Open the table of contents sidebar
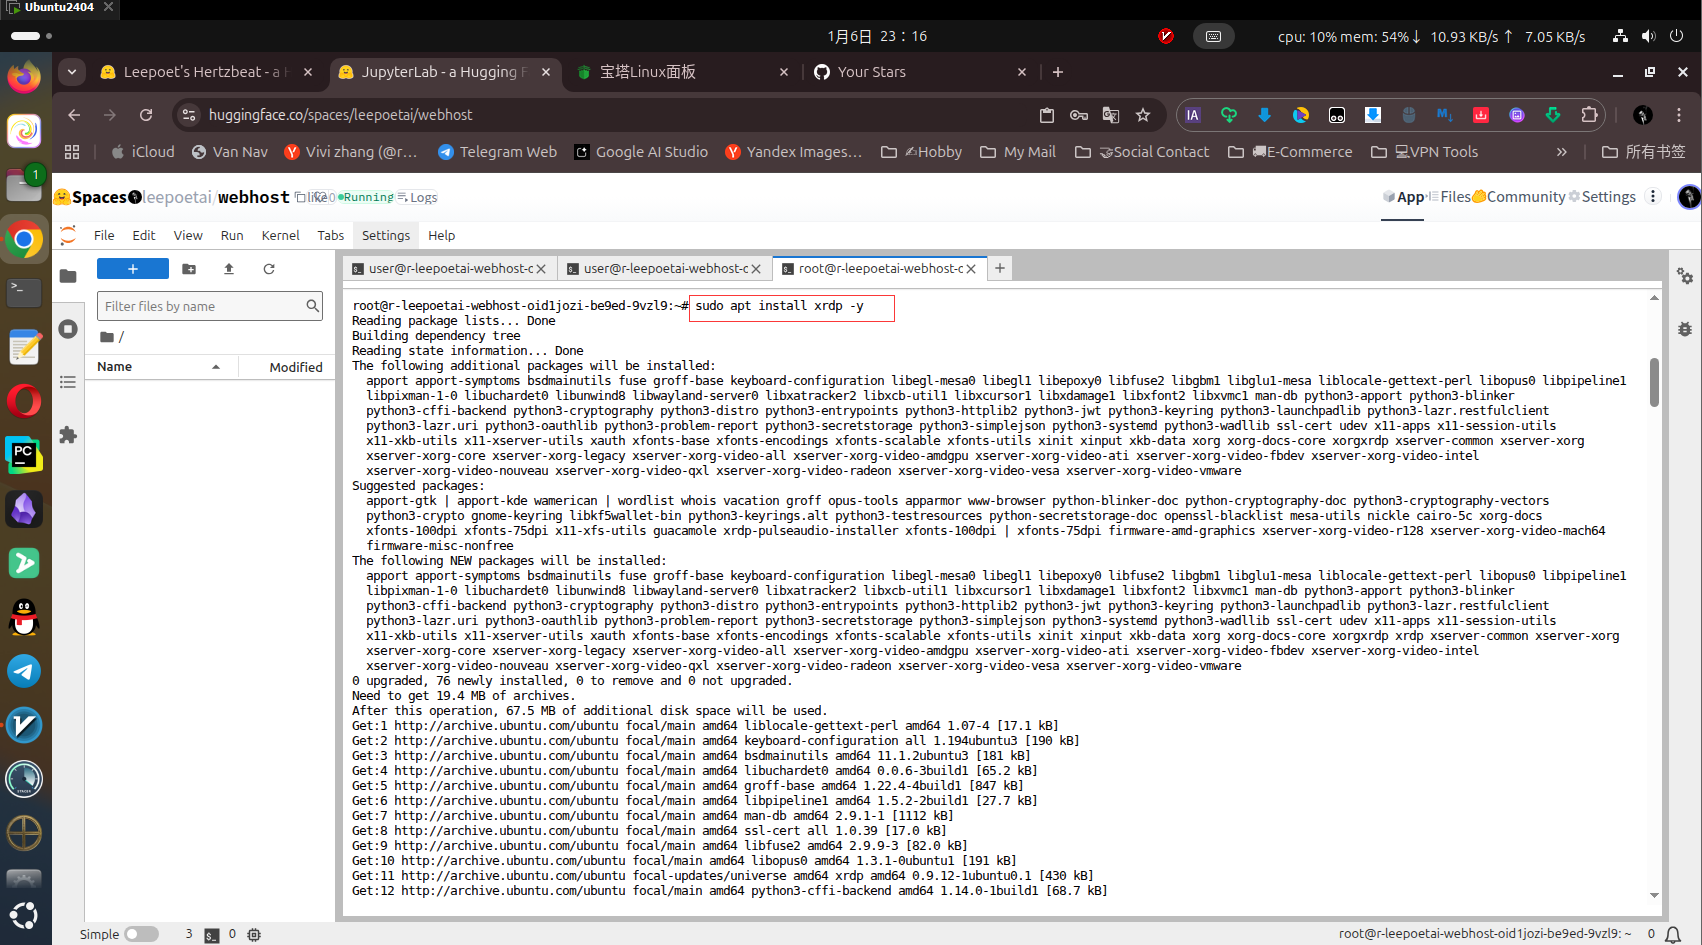The width and height of the screenshot is (1702, 945). pyautogui.click(x=68, y=382)
